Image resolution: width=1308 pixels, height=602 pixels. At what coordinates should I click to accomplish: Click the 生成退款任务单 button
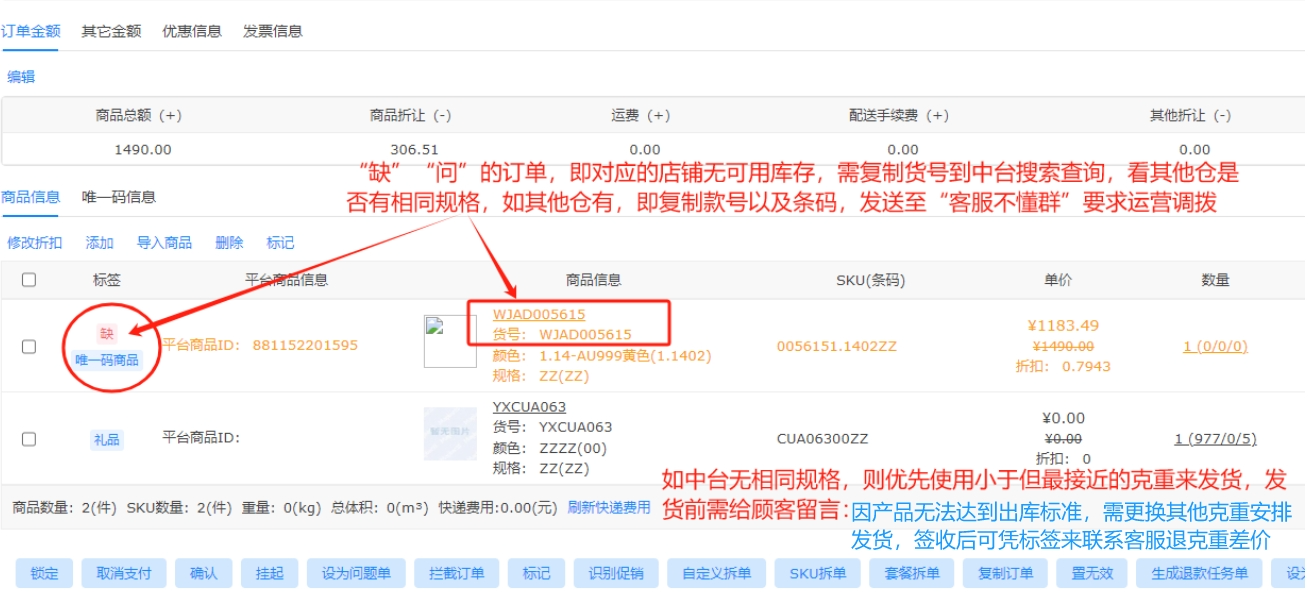1199,573
